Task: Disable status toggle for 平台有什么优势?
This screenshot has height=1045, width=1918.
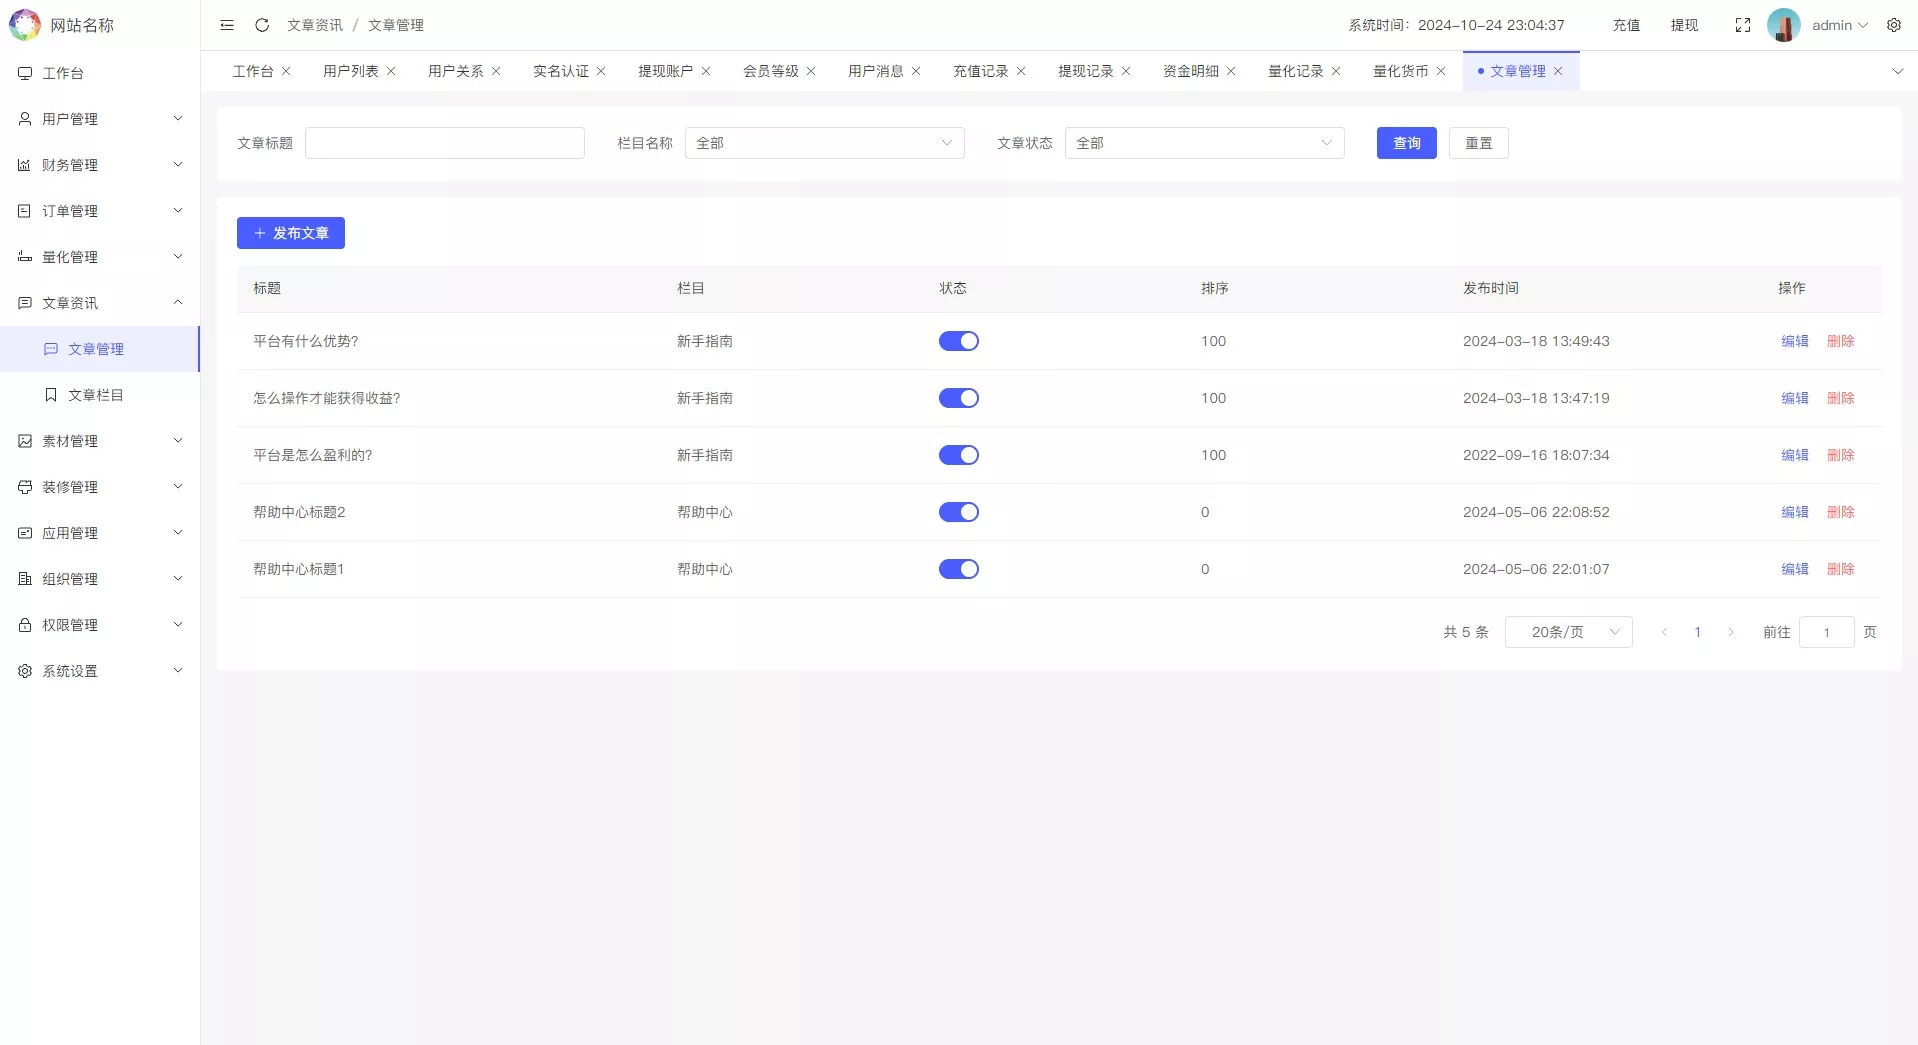Action: tap(958, 341)
